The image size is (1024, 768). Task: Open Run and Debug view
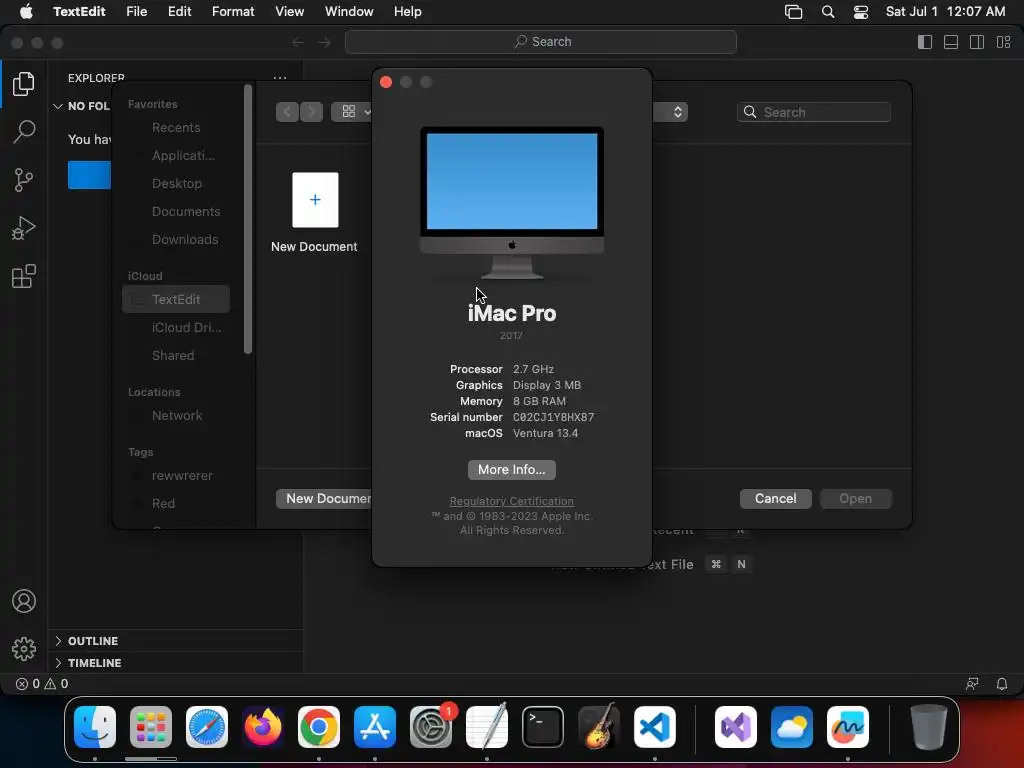pos(24,228)
